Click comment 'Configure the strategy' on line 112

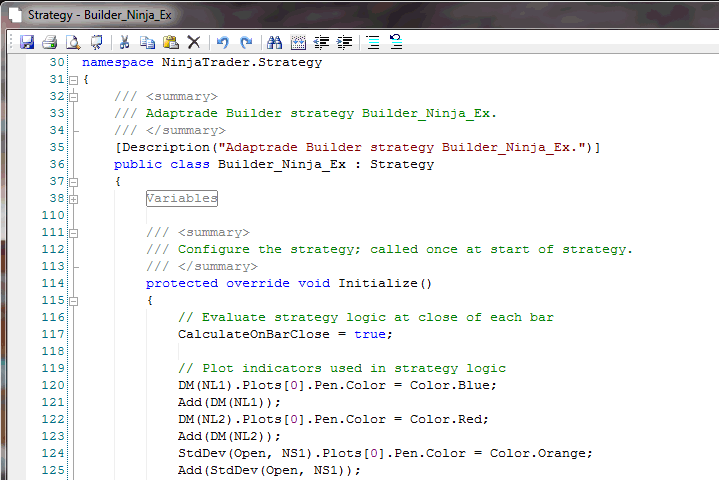[266, 249]
